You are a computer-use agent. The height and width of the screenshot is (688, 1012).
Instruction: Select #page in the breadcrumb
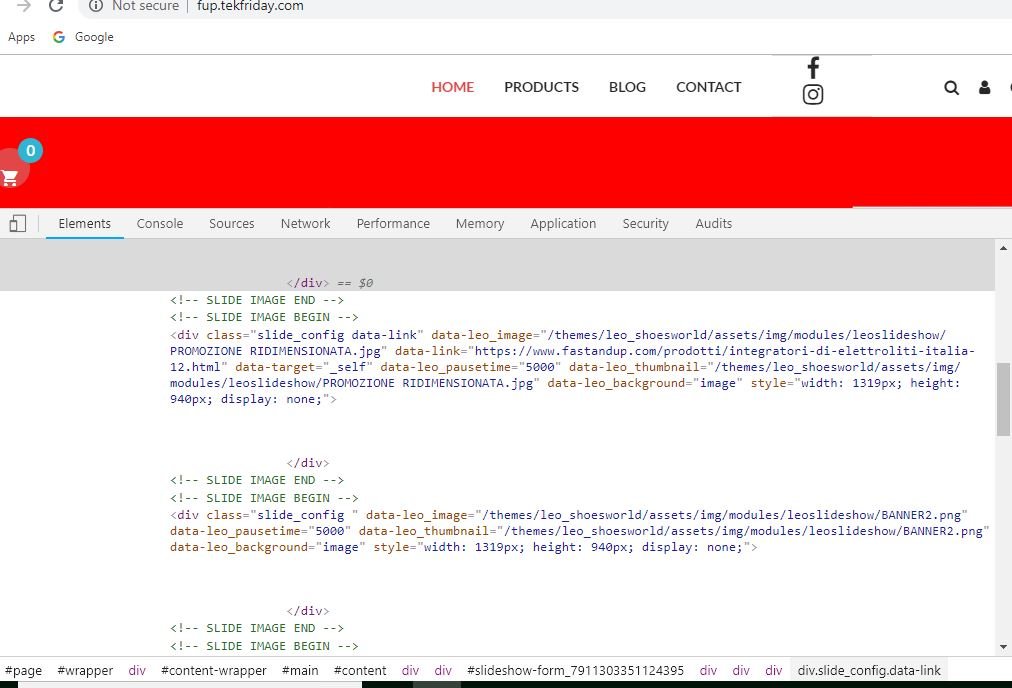point(23,671)
